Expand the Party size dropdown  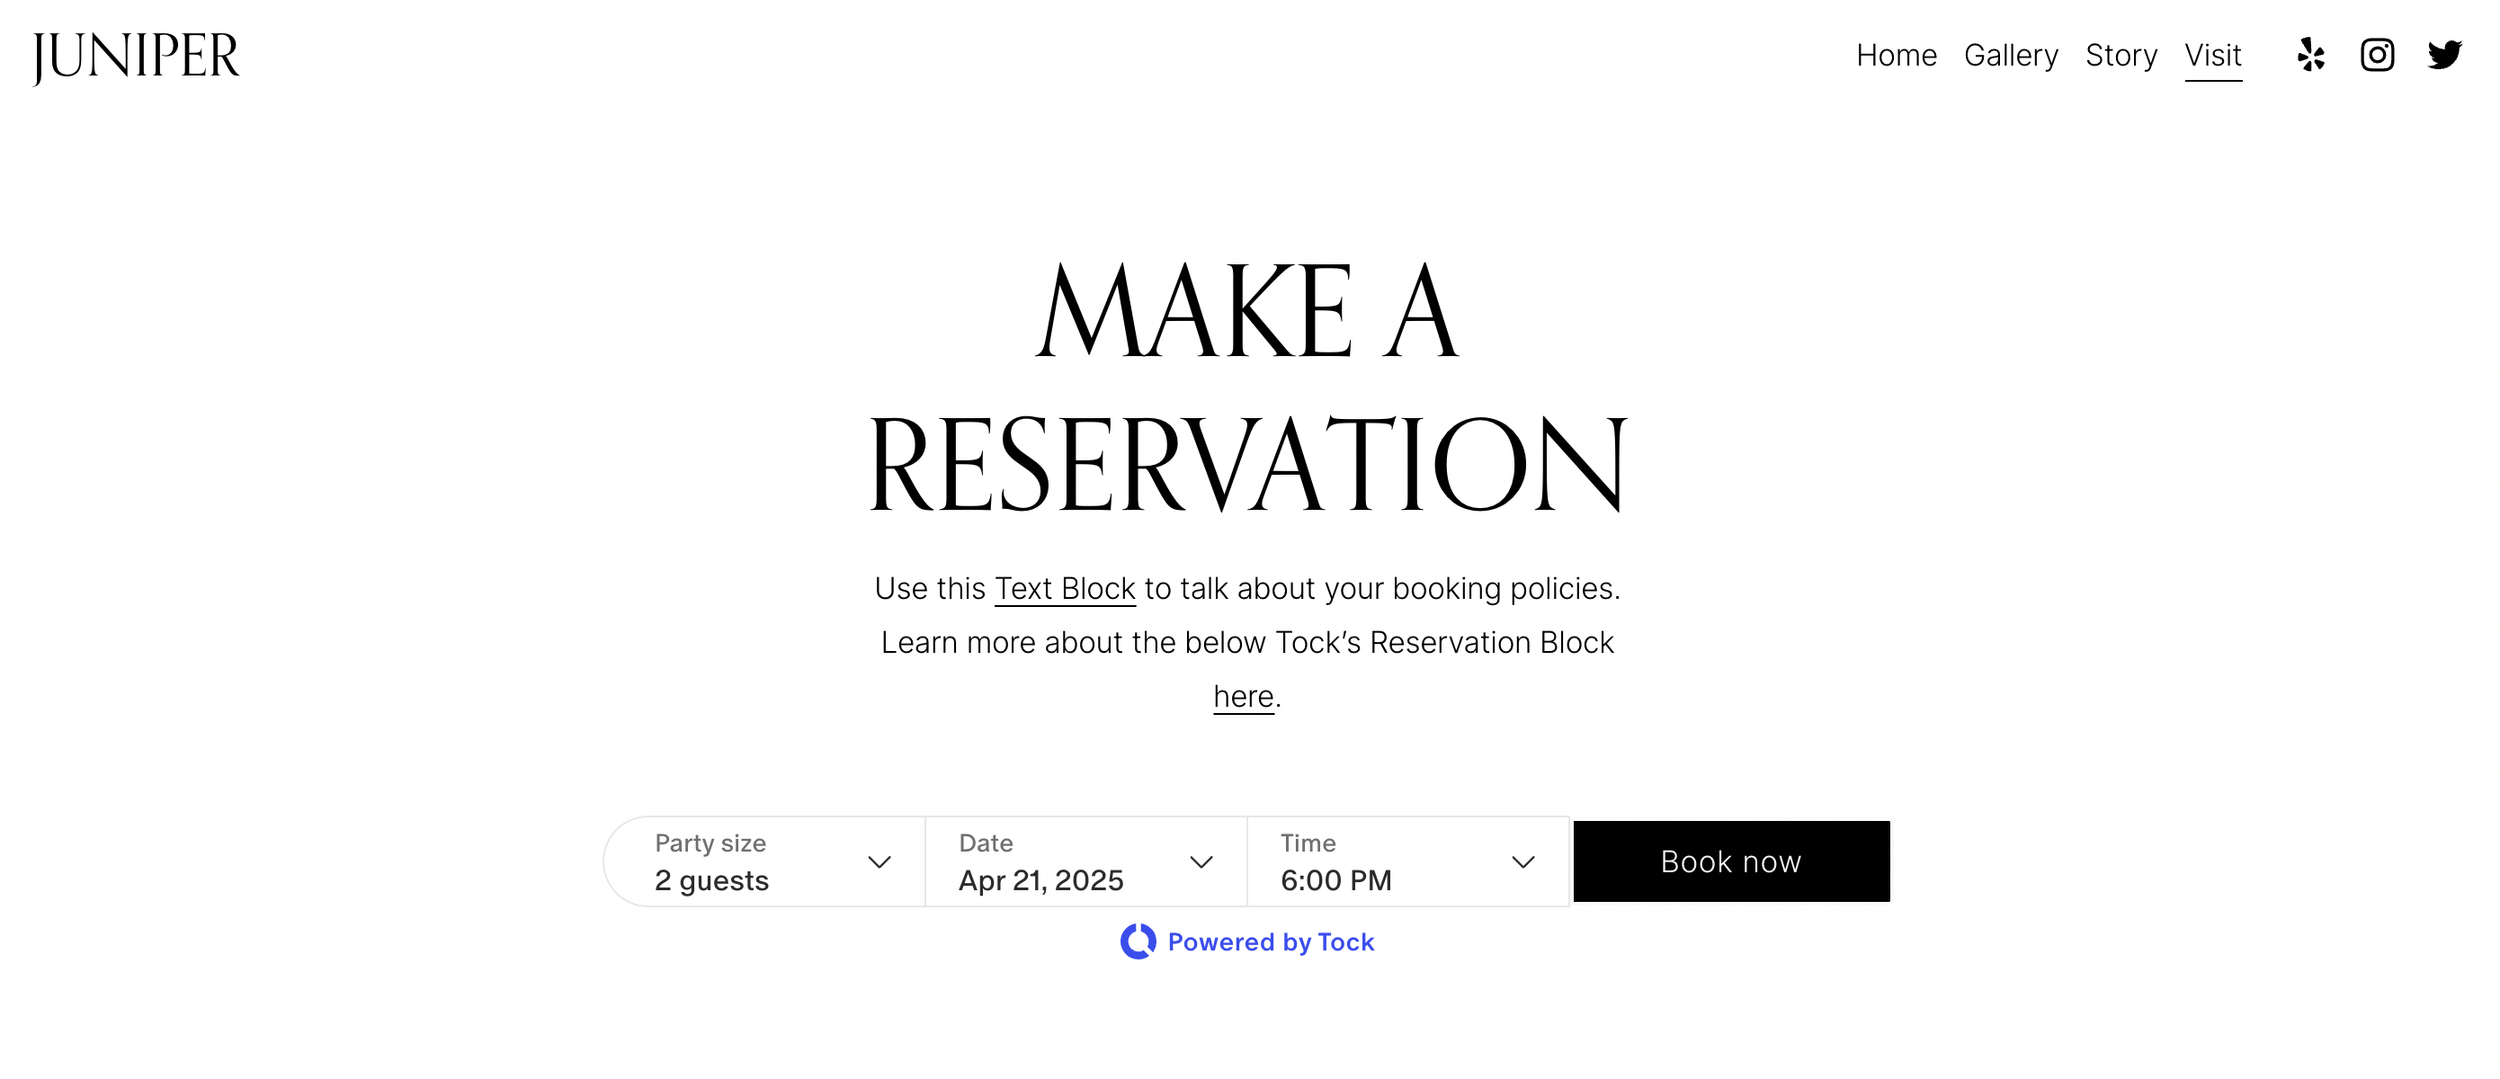tap(765, 861)
